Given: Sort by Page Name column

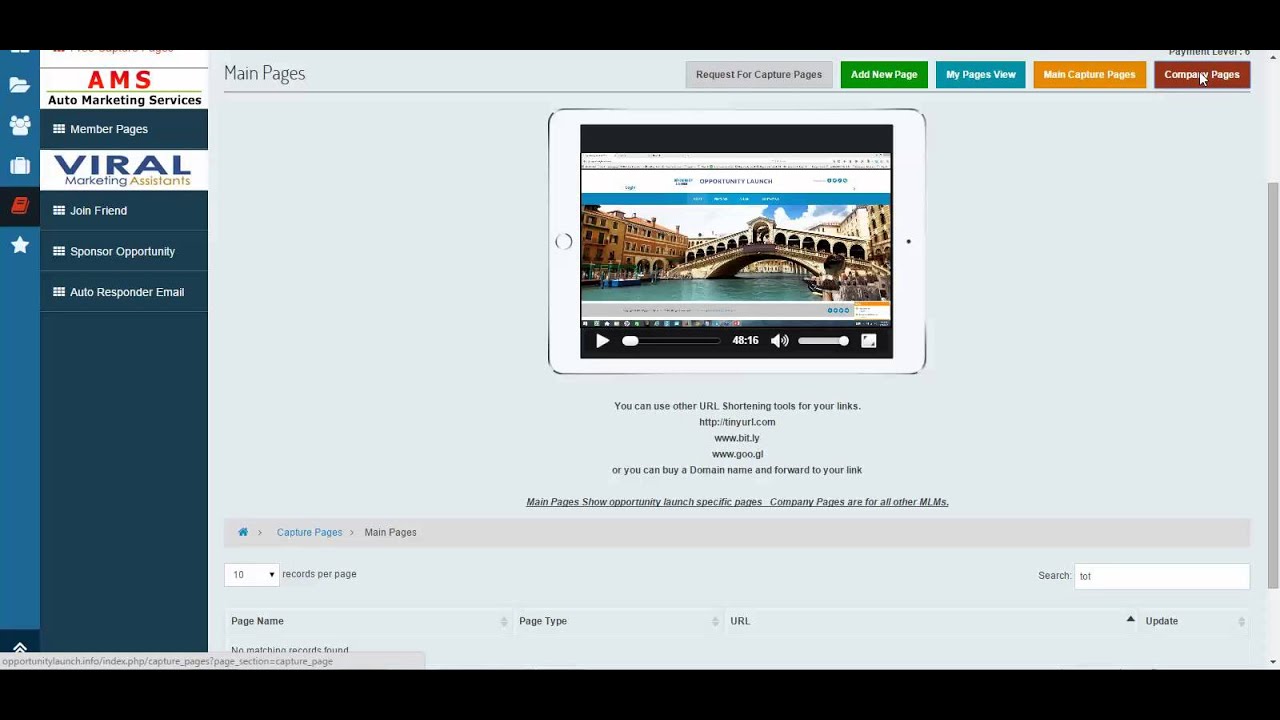Looking at the screenshot, I should tap(369, 621).
